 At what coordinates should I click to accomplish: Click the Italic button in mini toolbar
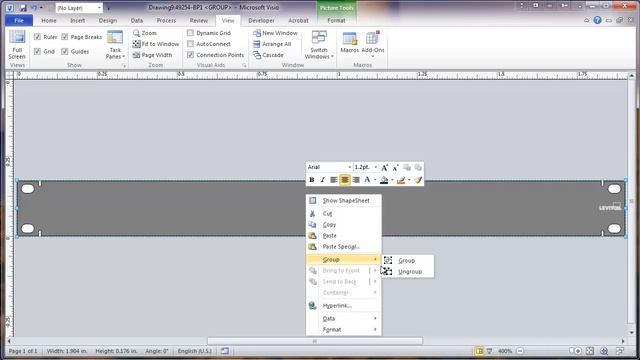click(x=322, y=180)
